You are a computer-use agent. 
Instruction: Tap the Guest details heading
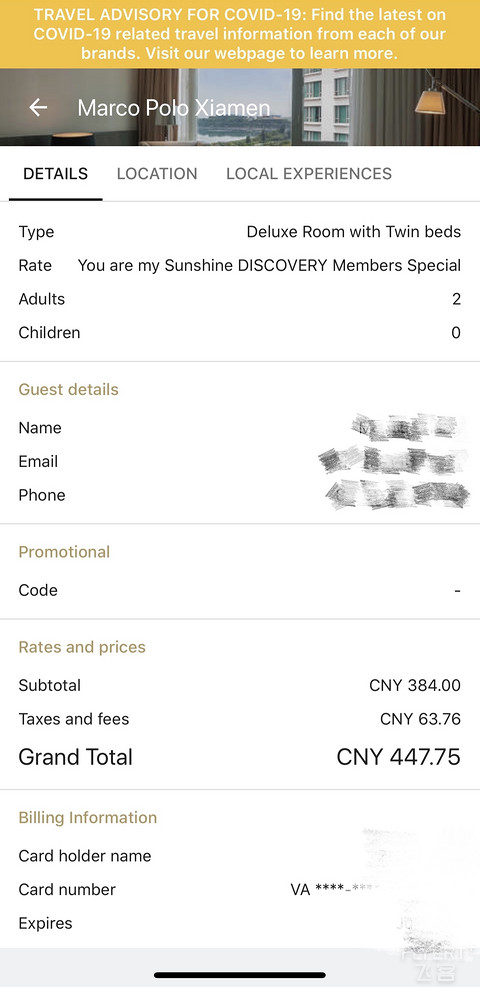(69, 390)
